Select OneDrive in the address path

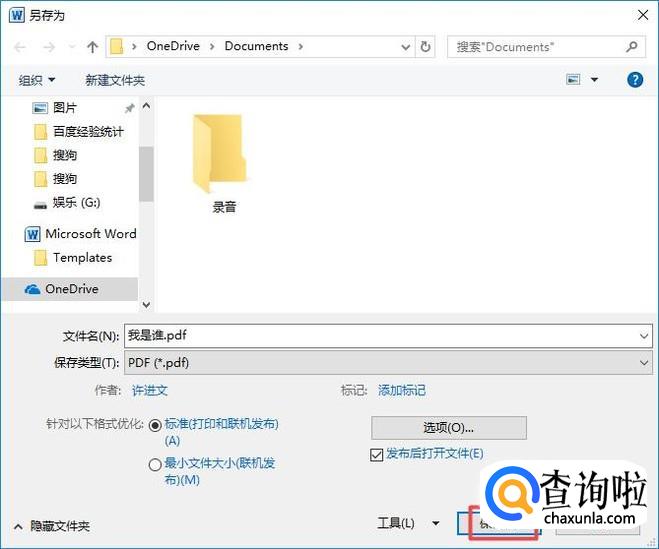[173, 46]
